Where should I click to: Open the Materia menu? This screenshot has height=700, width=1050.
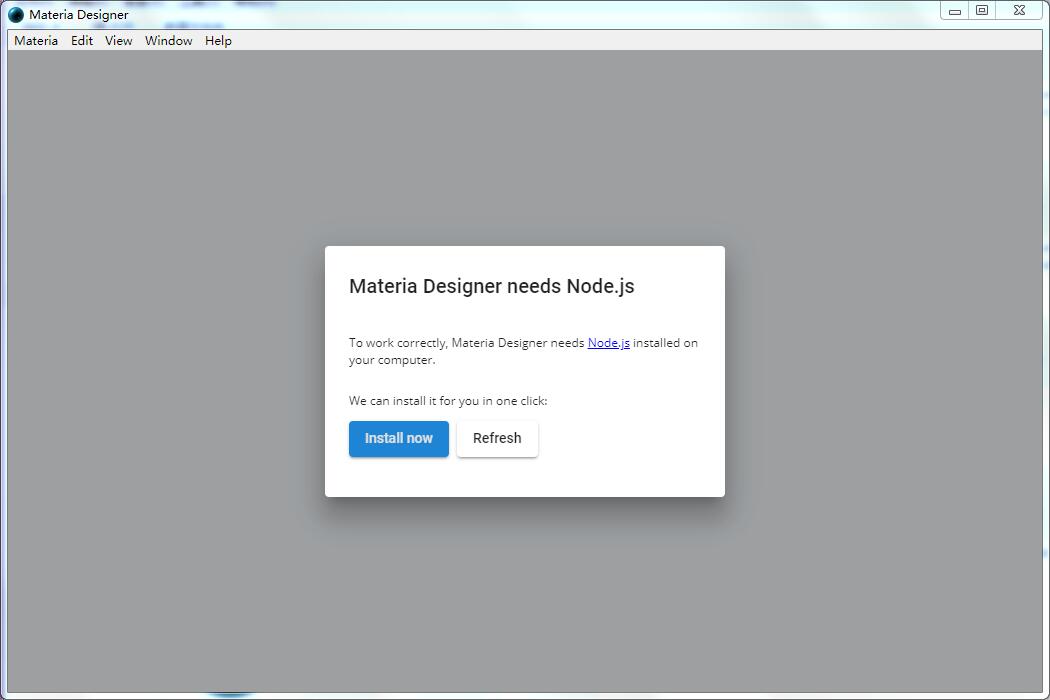click(x=35, y=41)
